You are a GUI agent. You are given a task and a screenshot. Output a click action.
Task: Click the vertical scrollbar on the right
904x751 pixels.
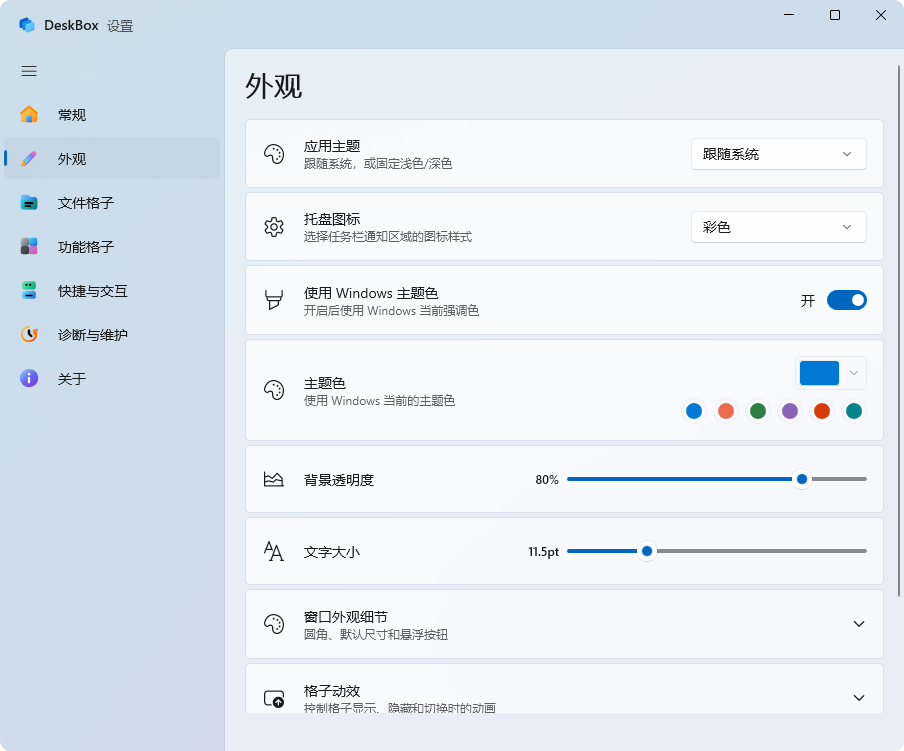pos(899,331)
